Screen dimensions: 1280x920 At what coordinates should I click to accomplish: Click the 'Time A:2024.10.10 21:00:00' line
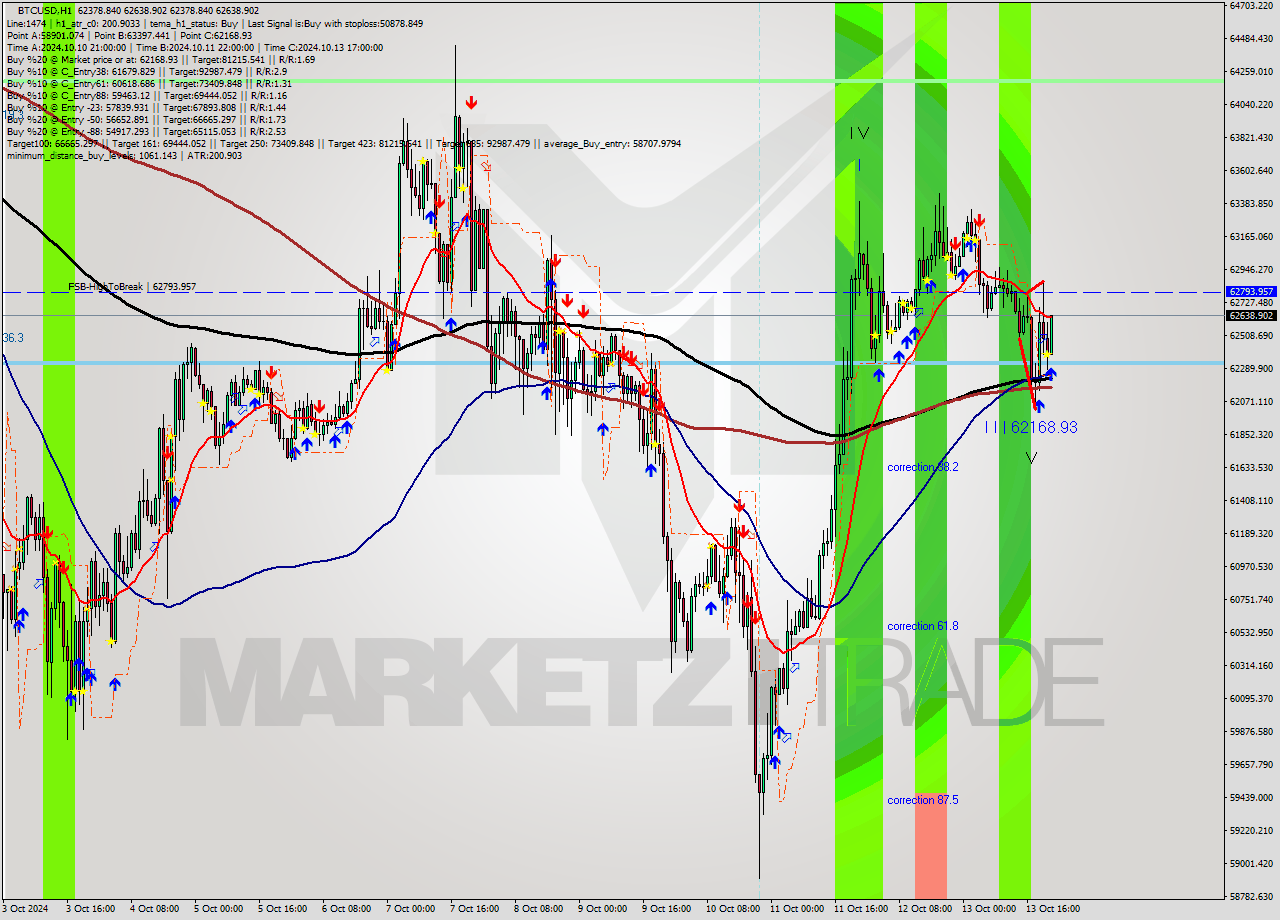[x=195, y=47]
